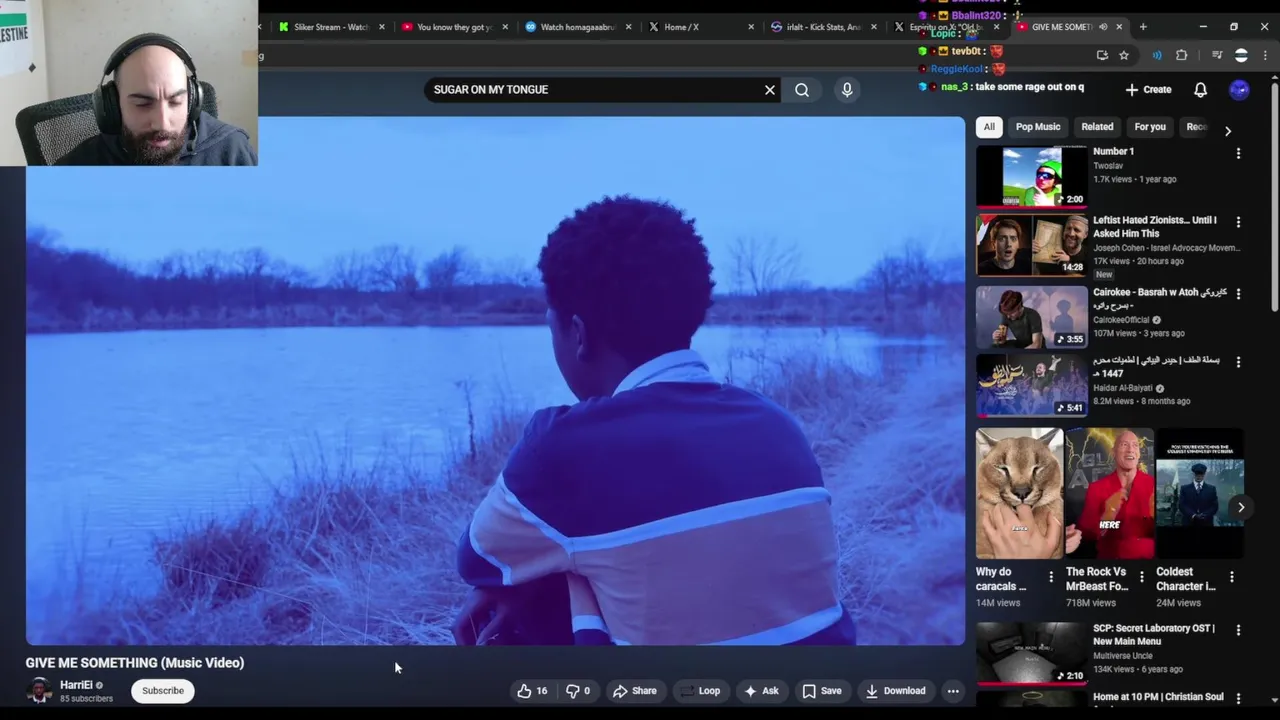The width and height of the screenshot is (1280, 720).
Task: Open the Coldest Character Short thumbnail
Action: click(1200, 493)
